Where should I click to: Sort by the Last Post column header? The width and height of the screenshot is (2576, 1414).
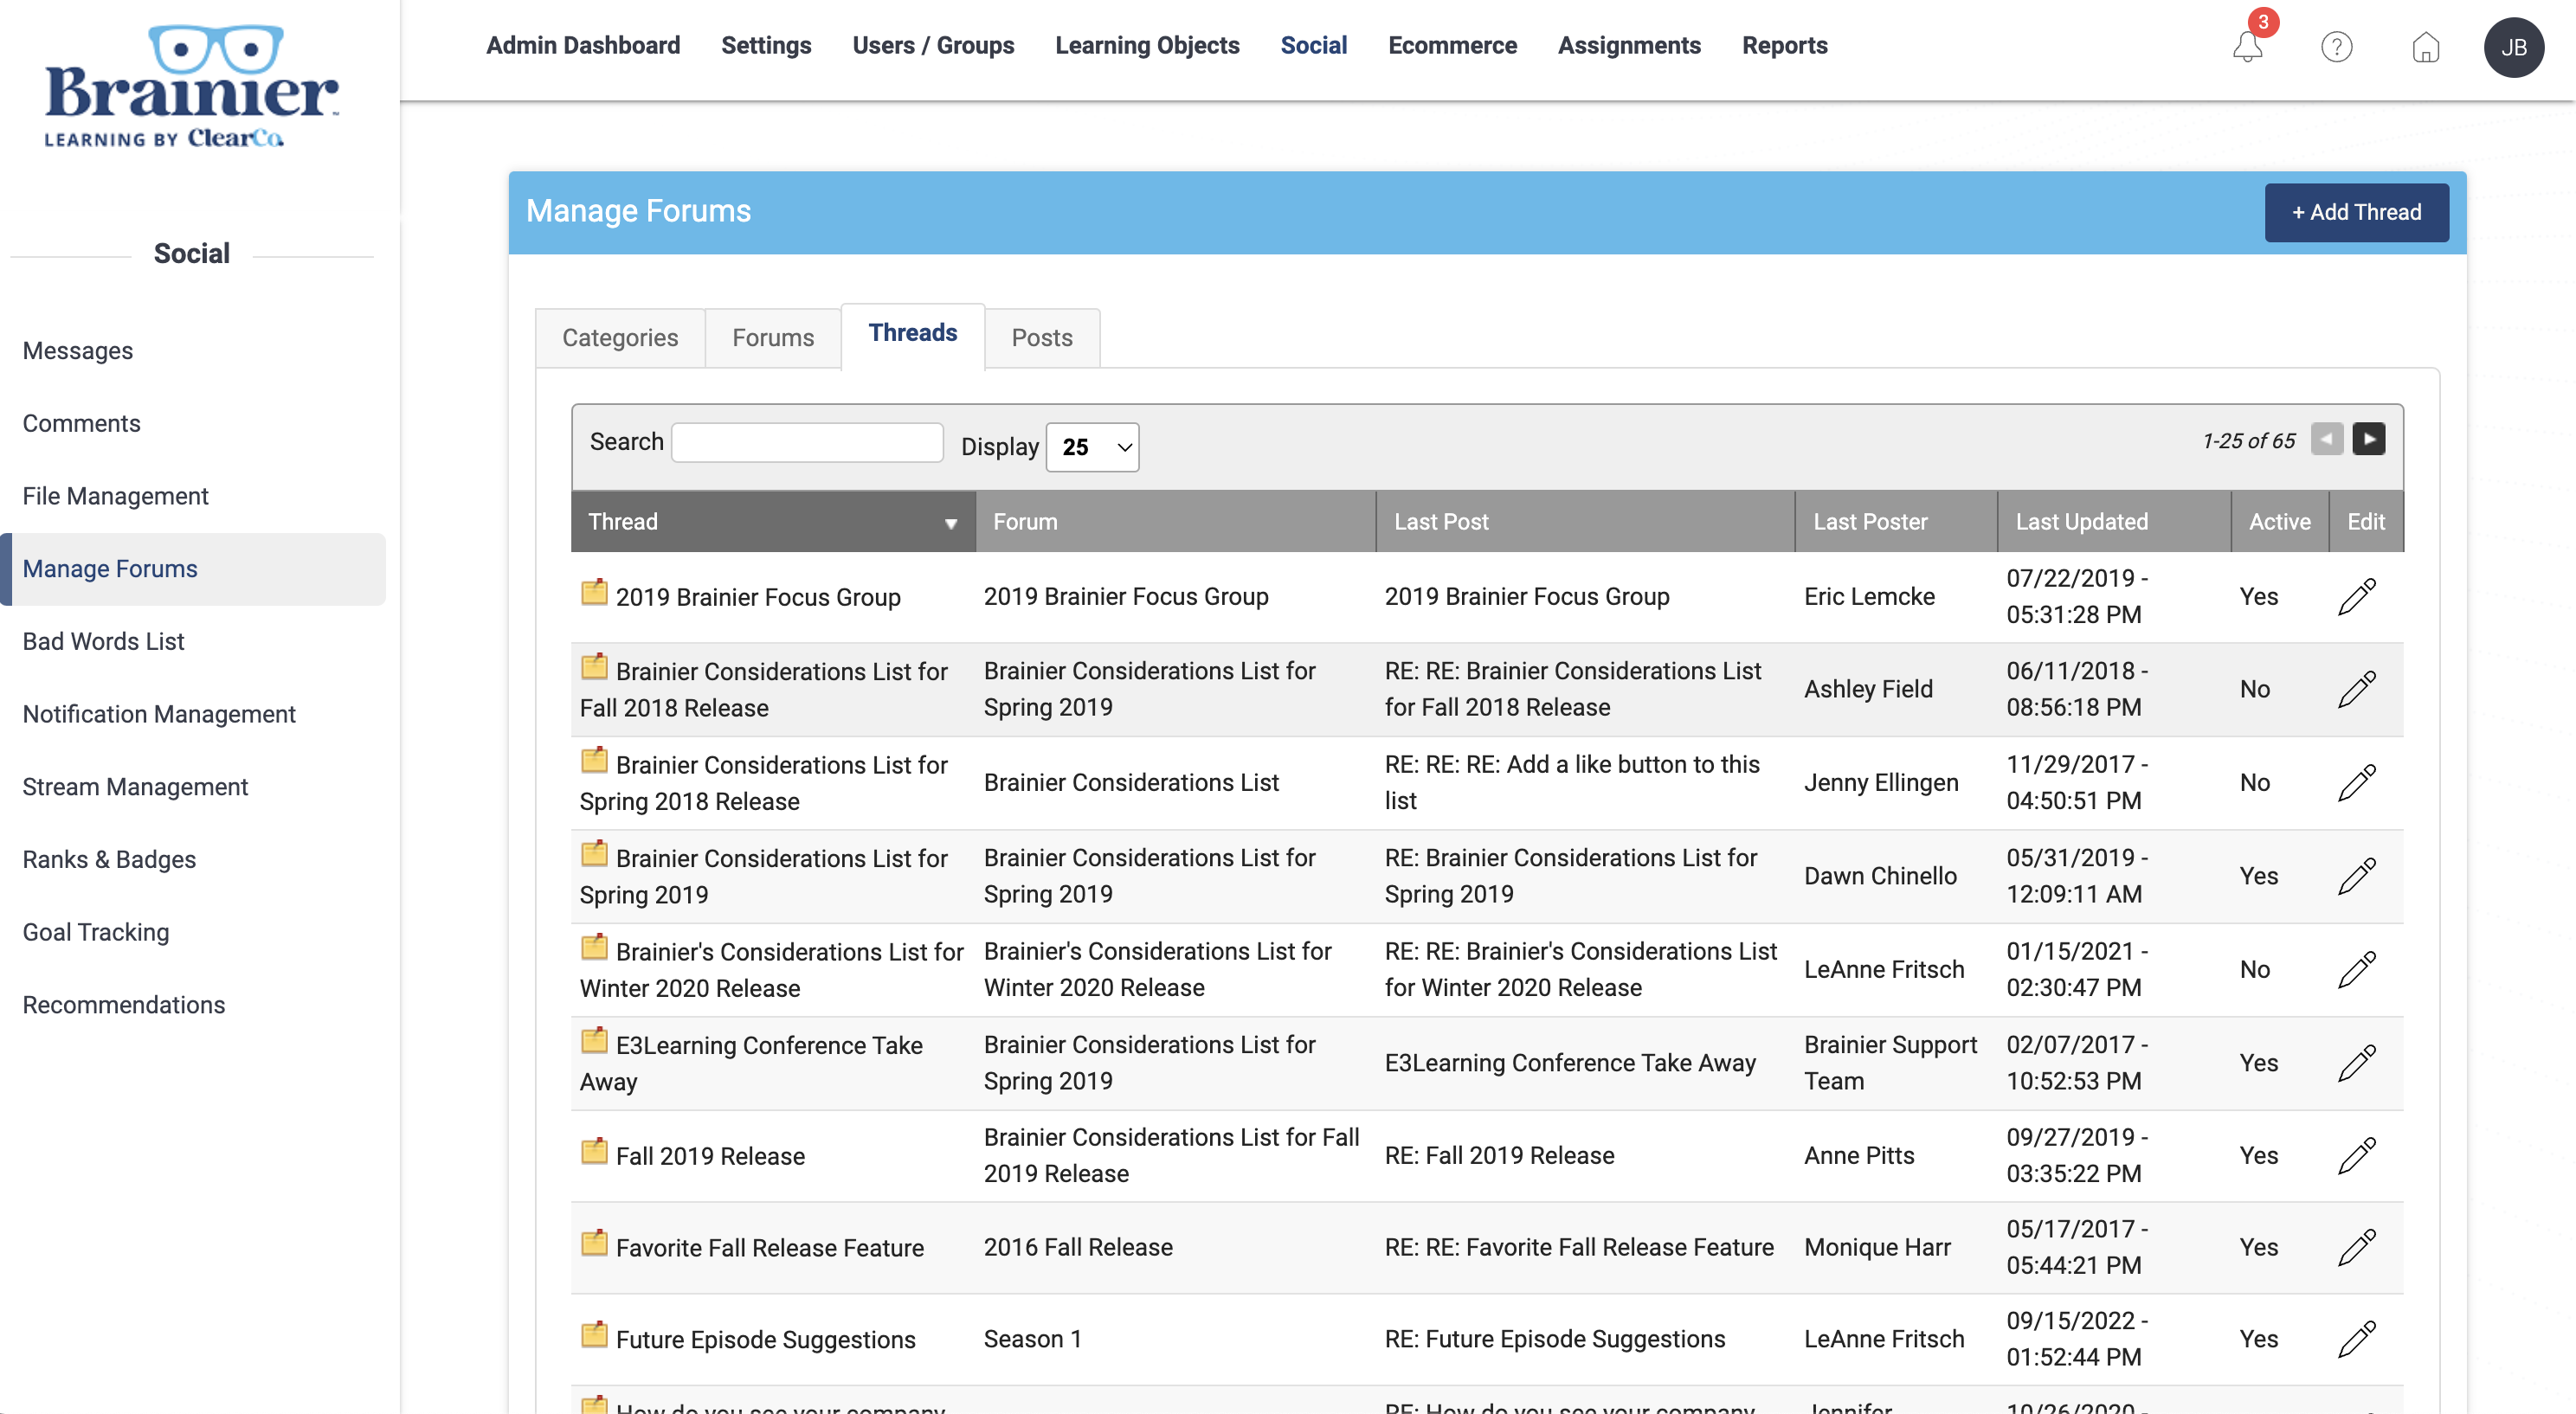[1585, 522]
